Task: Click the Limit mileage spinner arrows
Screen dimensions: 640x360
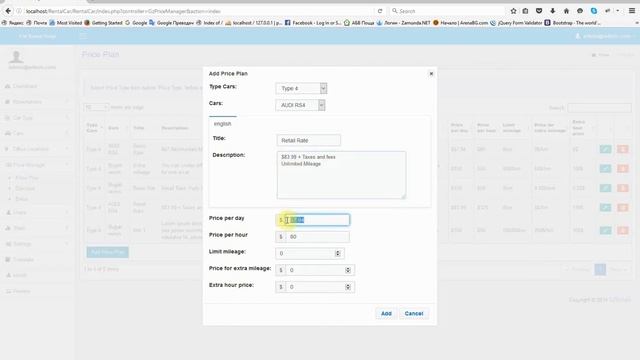Action: coord(338,253)
